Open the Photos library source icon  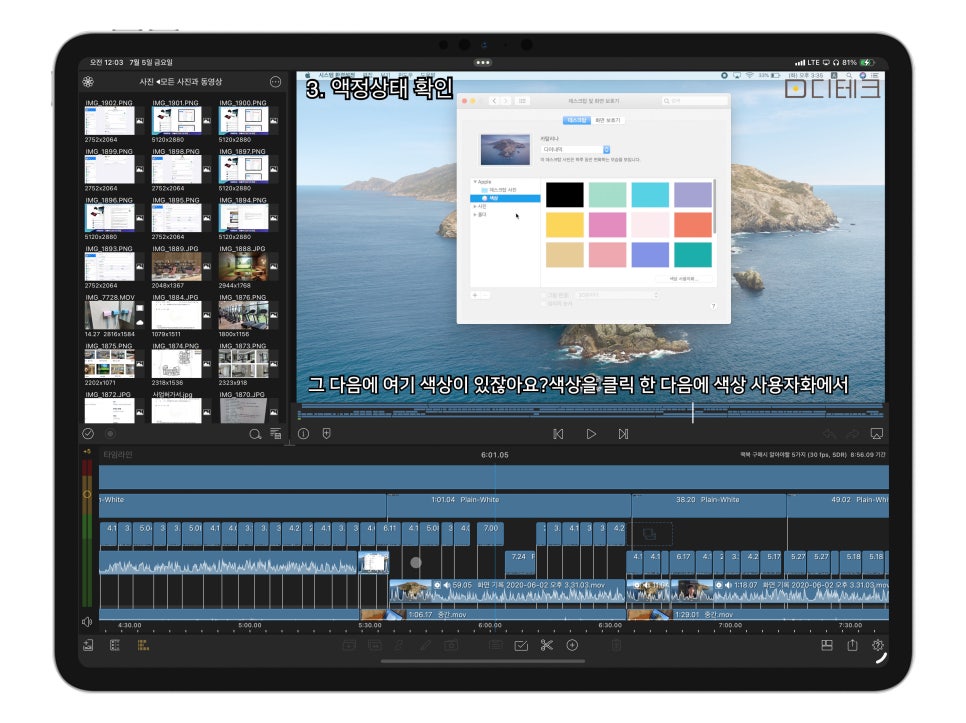[x=88, y=82]
